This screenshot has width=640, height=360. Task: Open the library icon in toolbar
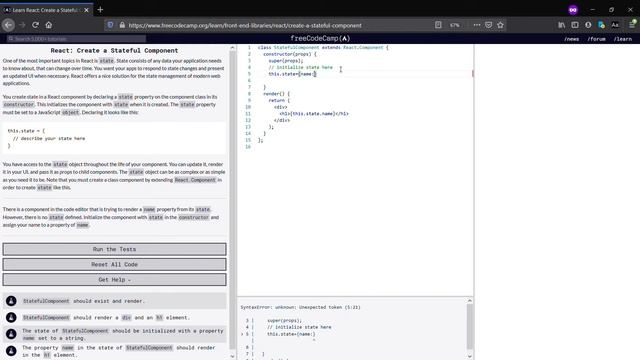pyautogui.click(x=562, y=25)
